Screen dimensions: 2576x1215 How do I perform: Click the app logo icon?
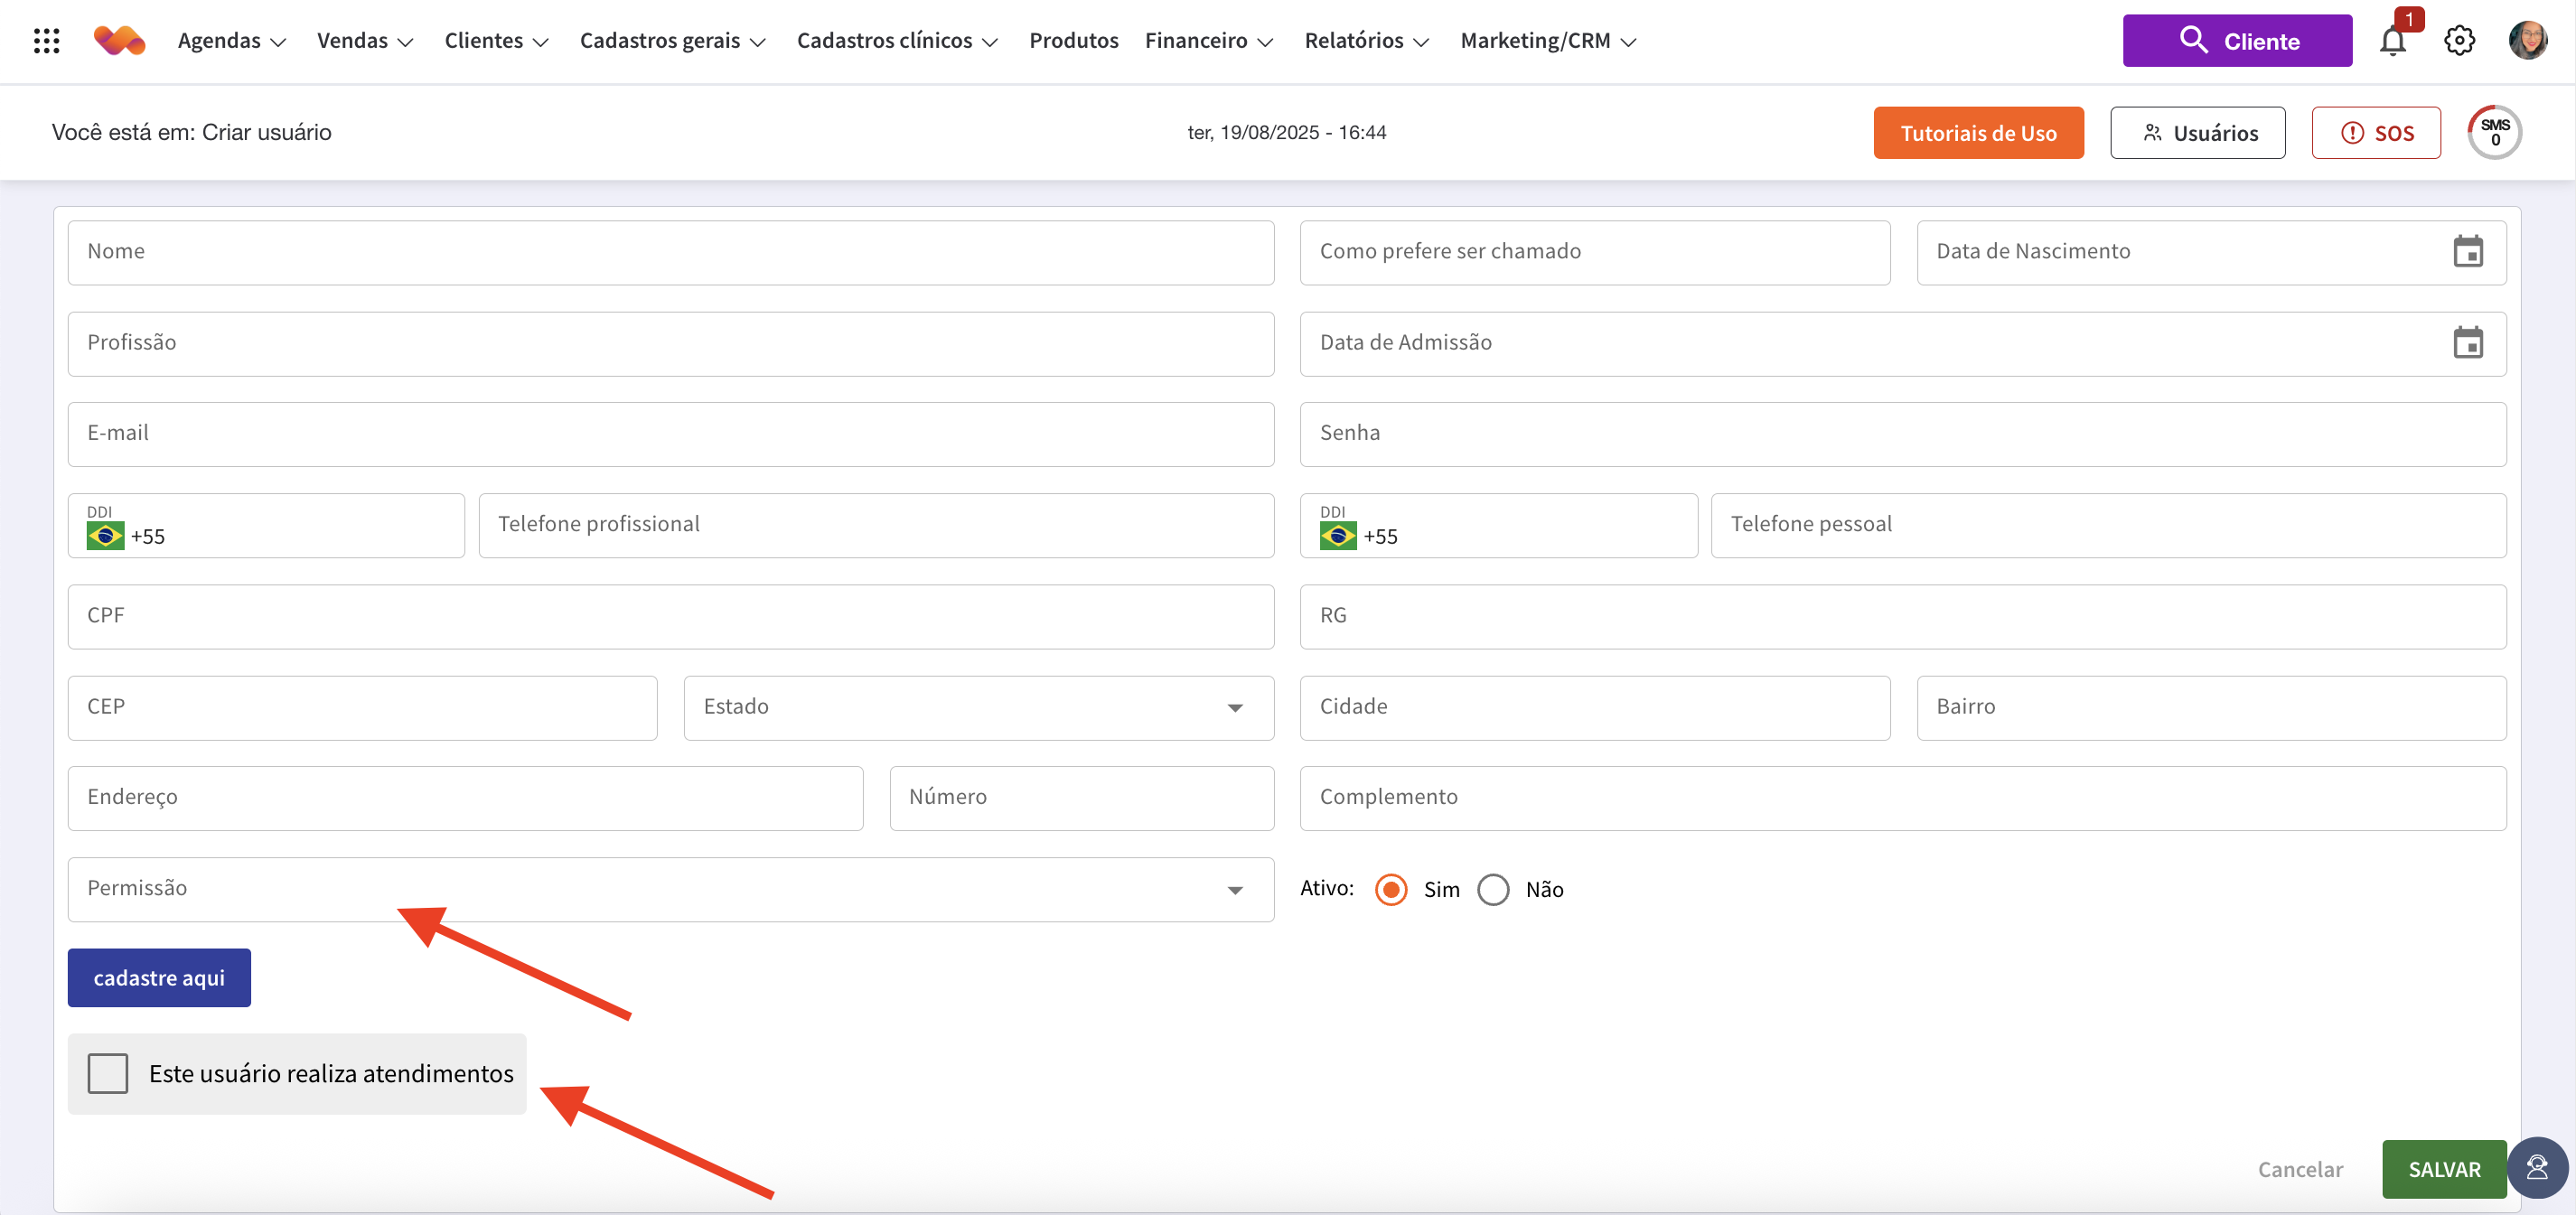[x=119, y=41]
